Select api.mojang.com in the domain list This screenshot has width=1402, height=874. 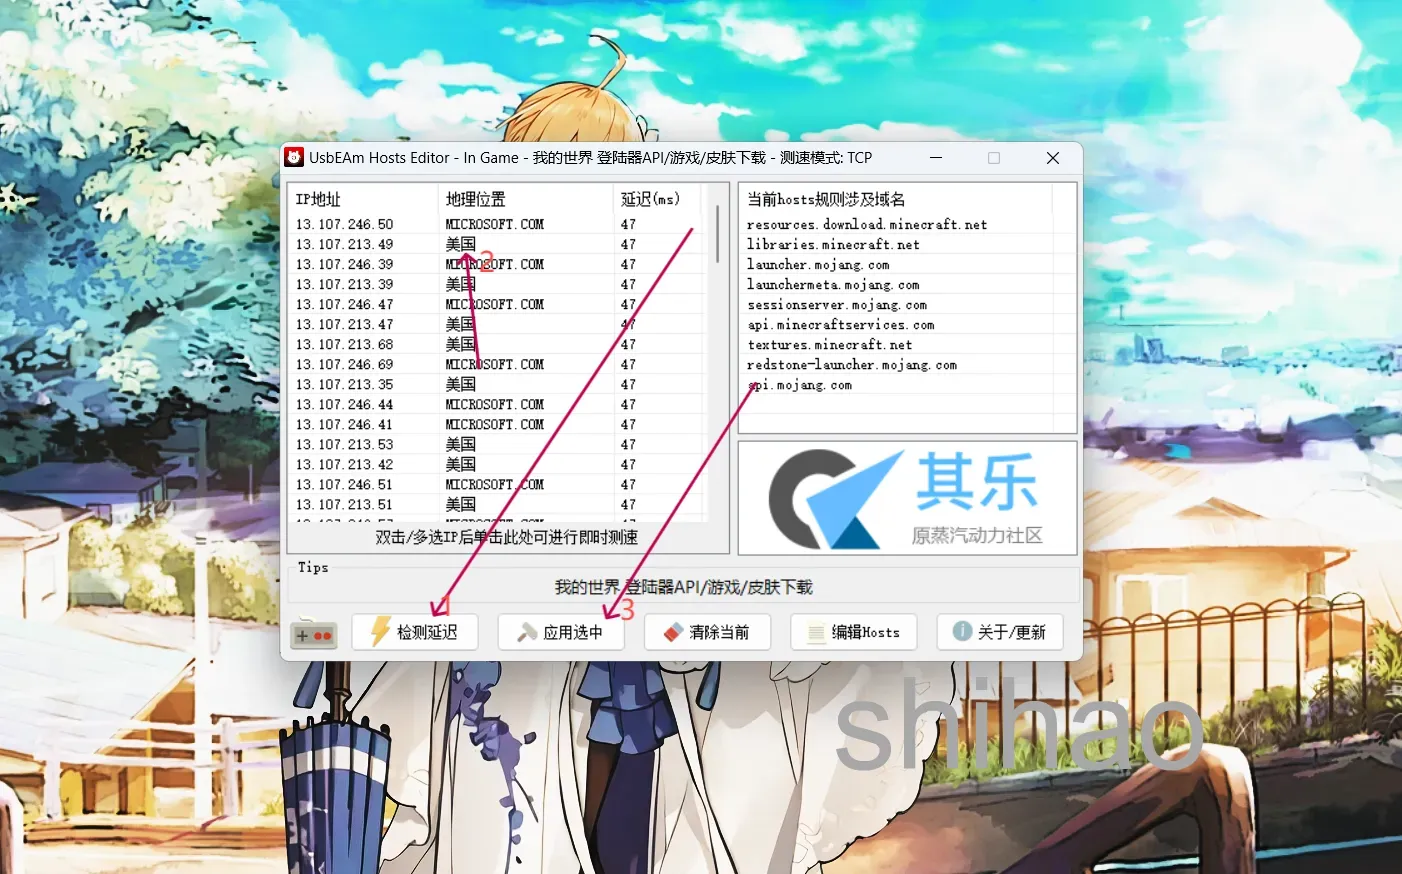point(801,385)
